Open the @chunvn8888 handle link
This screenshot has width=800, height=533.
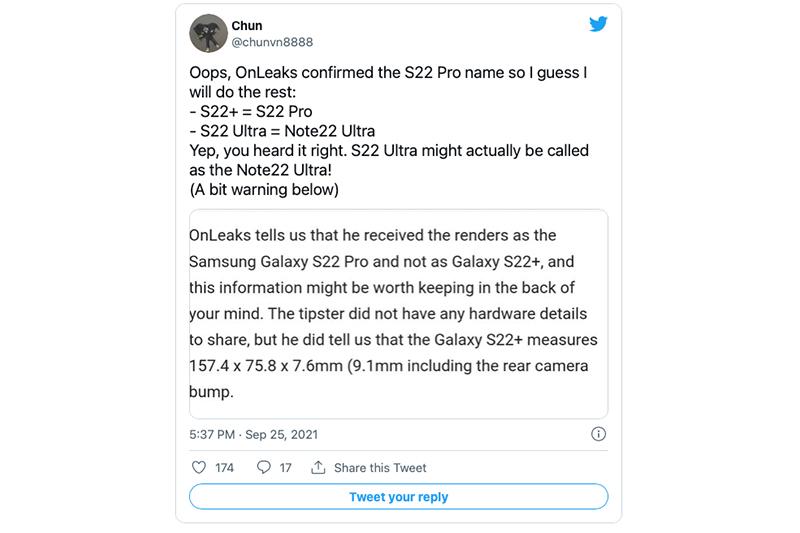coord(274,42)
